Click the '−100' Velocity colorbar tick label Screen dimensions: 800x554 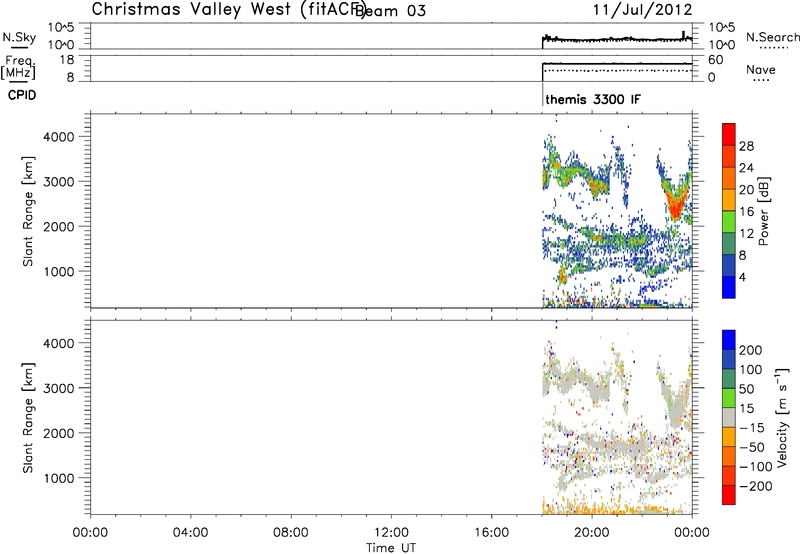click(x=756, y=467)
